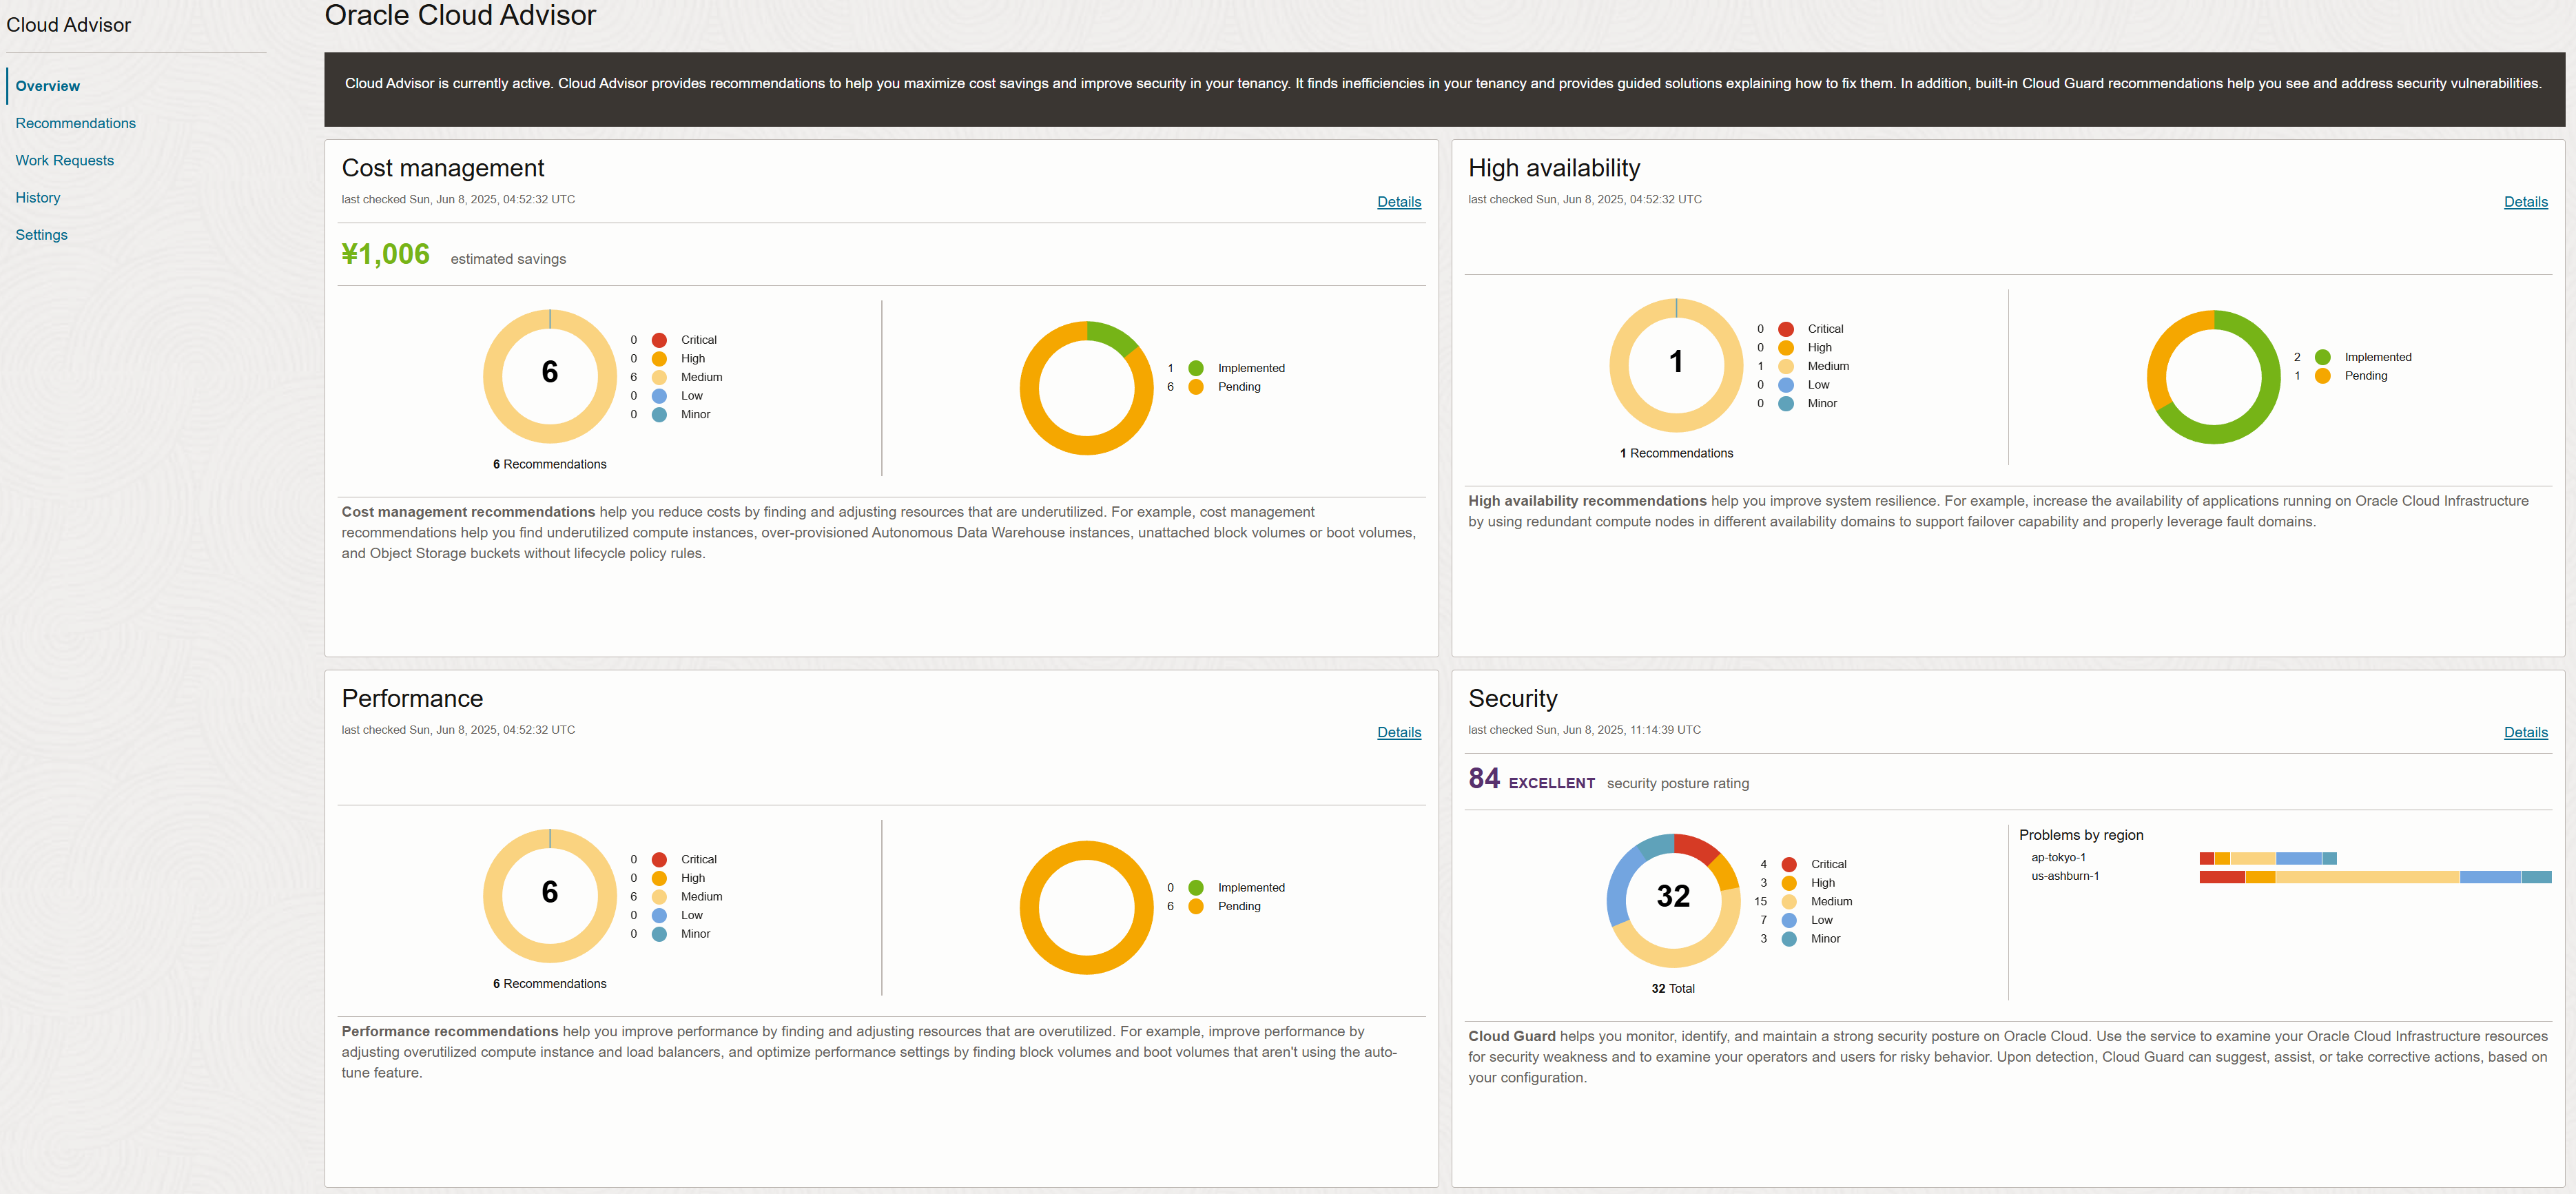Click High availability severity donut showing 1
Viewport: 2576px width, 1194px height.
tap(1676, 365)
